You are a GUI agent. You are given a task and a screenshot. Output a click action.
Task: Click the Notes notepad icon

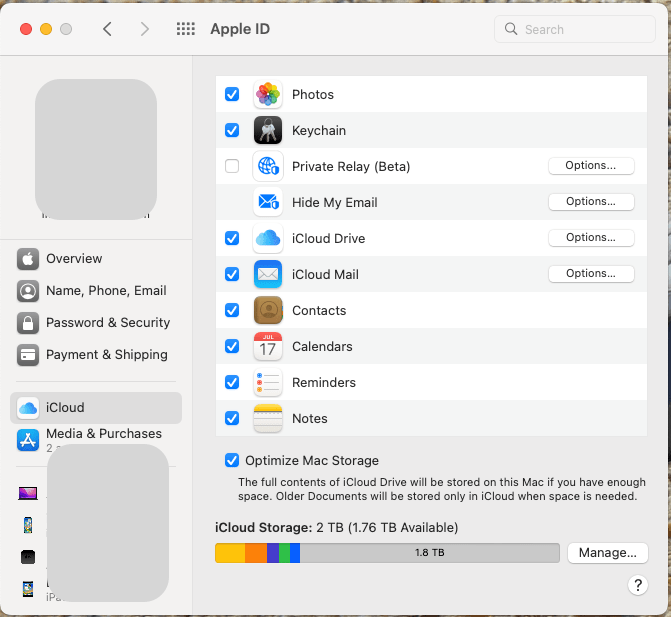[268, 418]
